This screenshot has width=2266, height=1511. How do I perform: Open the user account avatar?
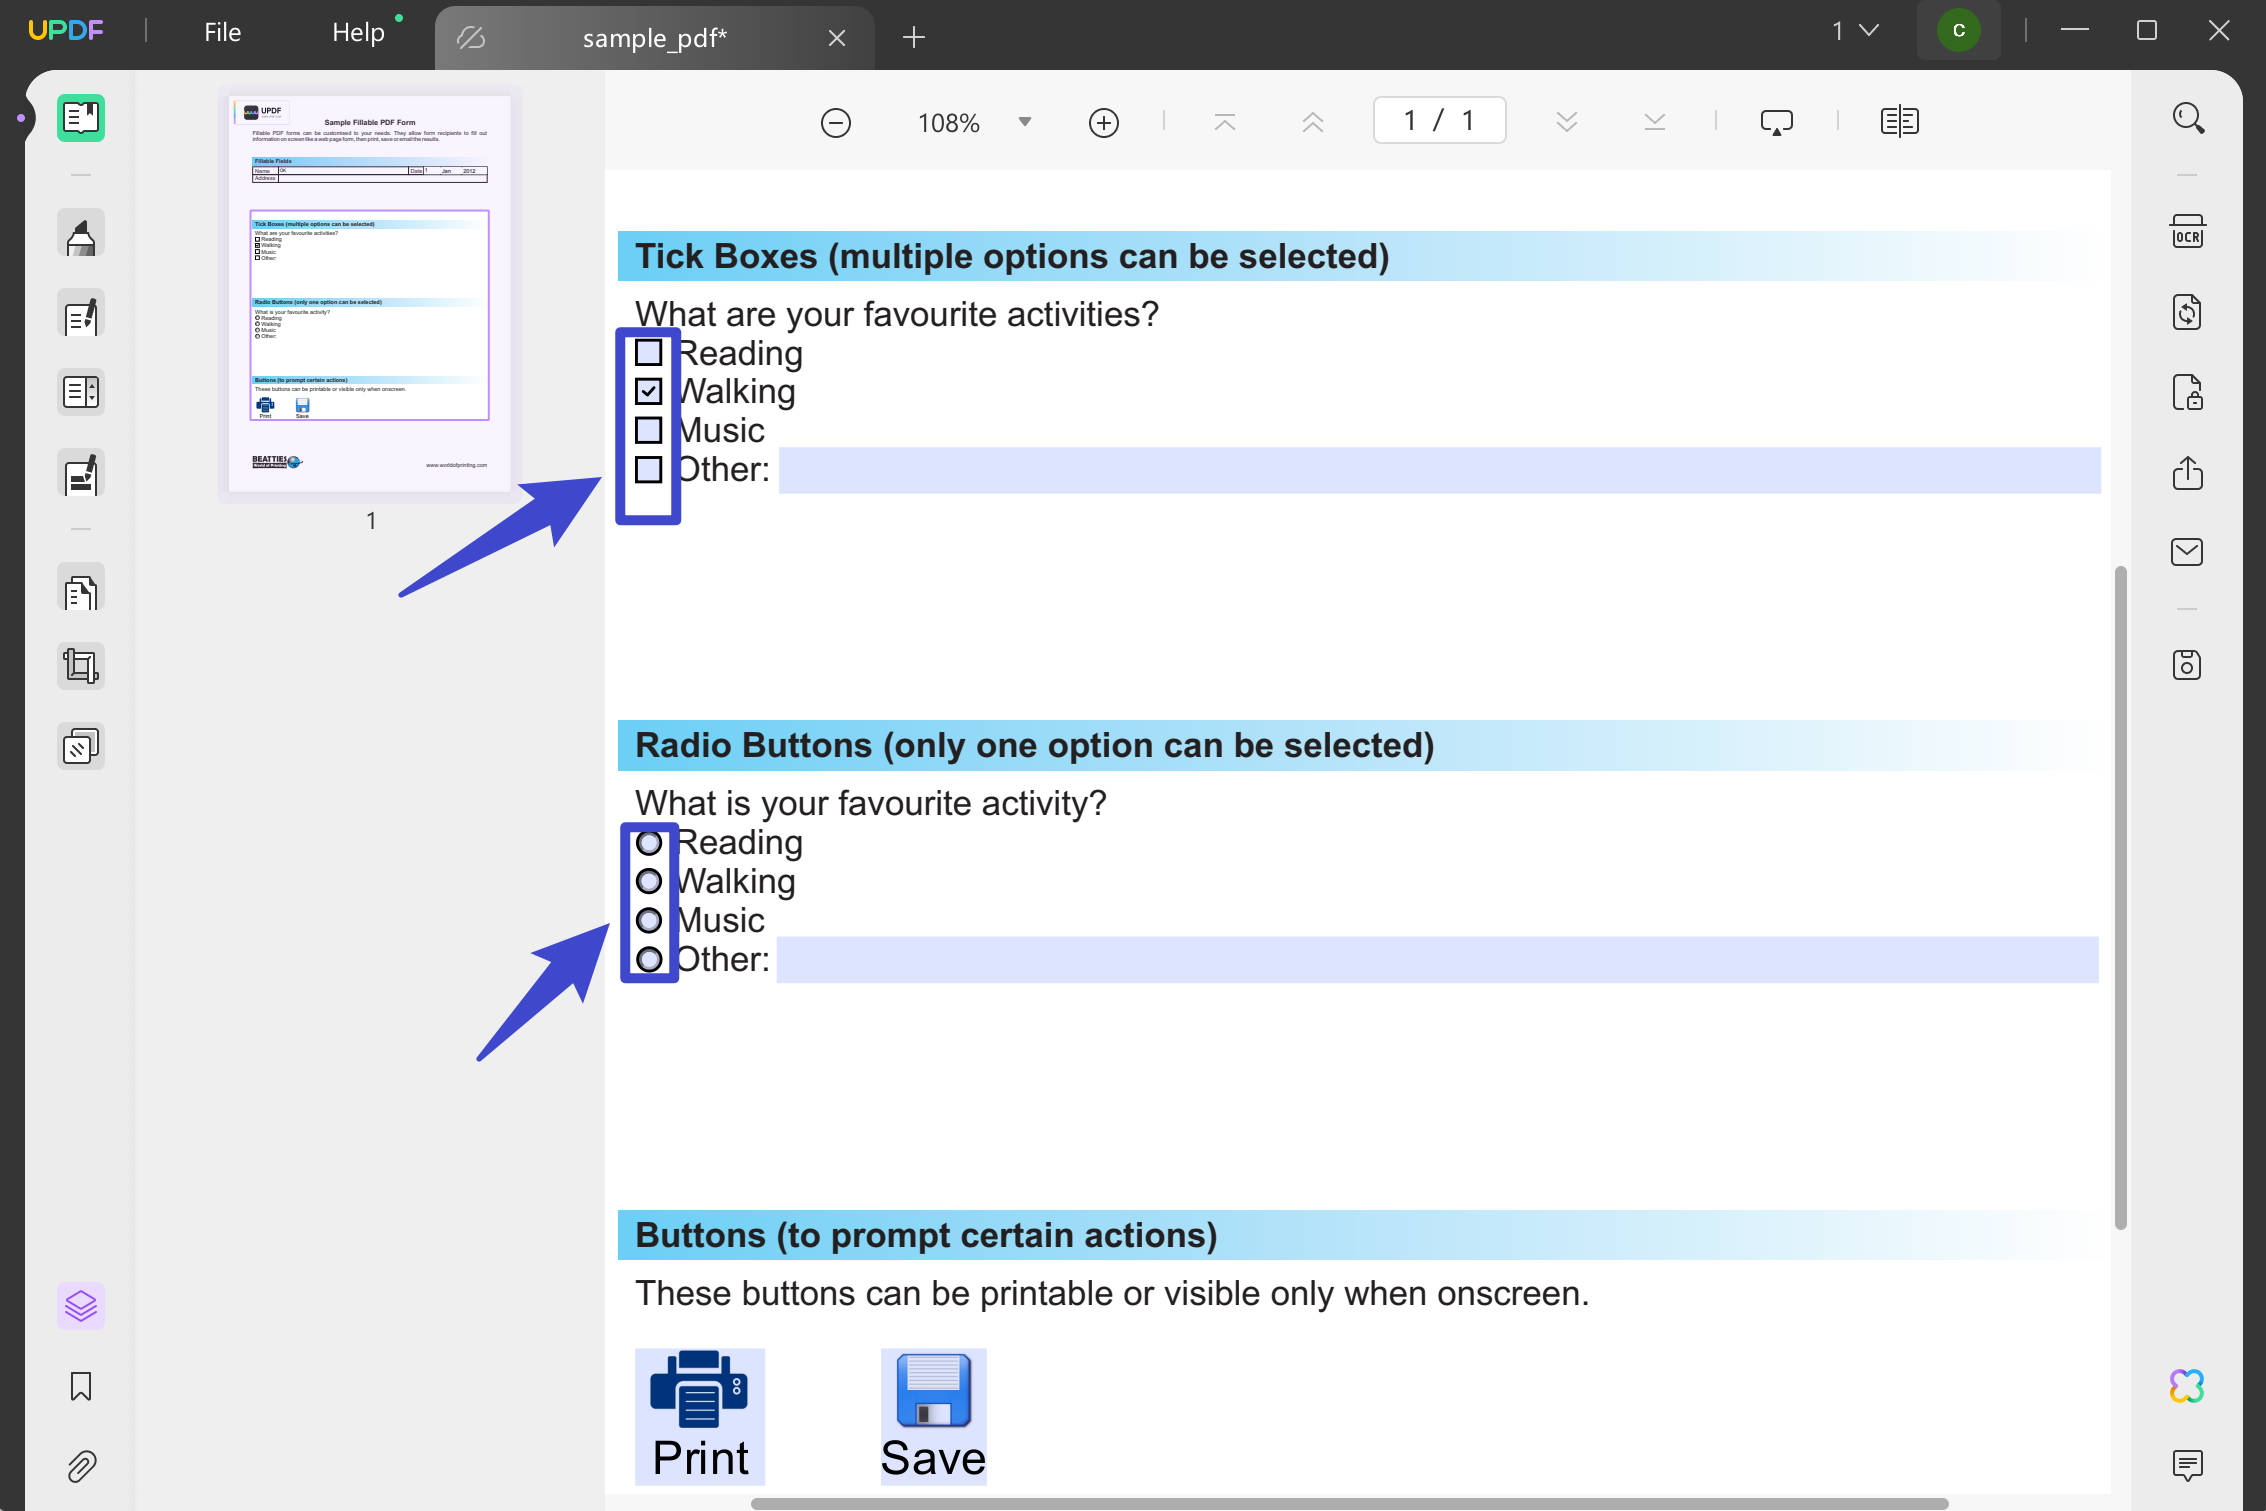coord(1958,30)
